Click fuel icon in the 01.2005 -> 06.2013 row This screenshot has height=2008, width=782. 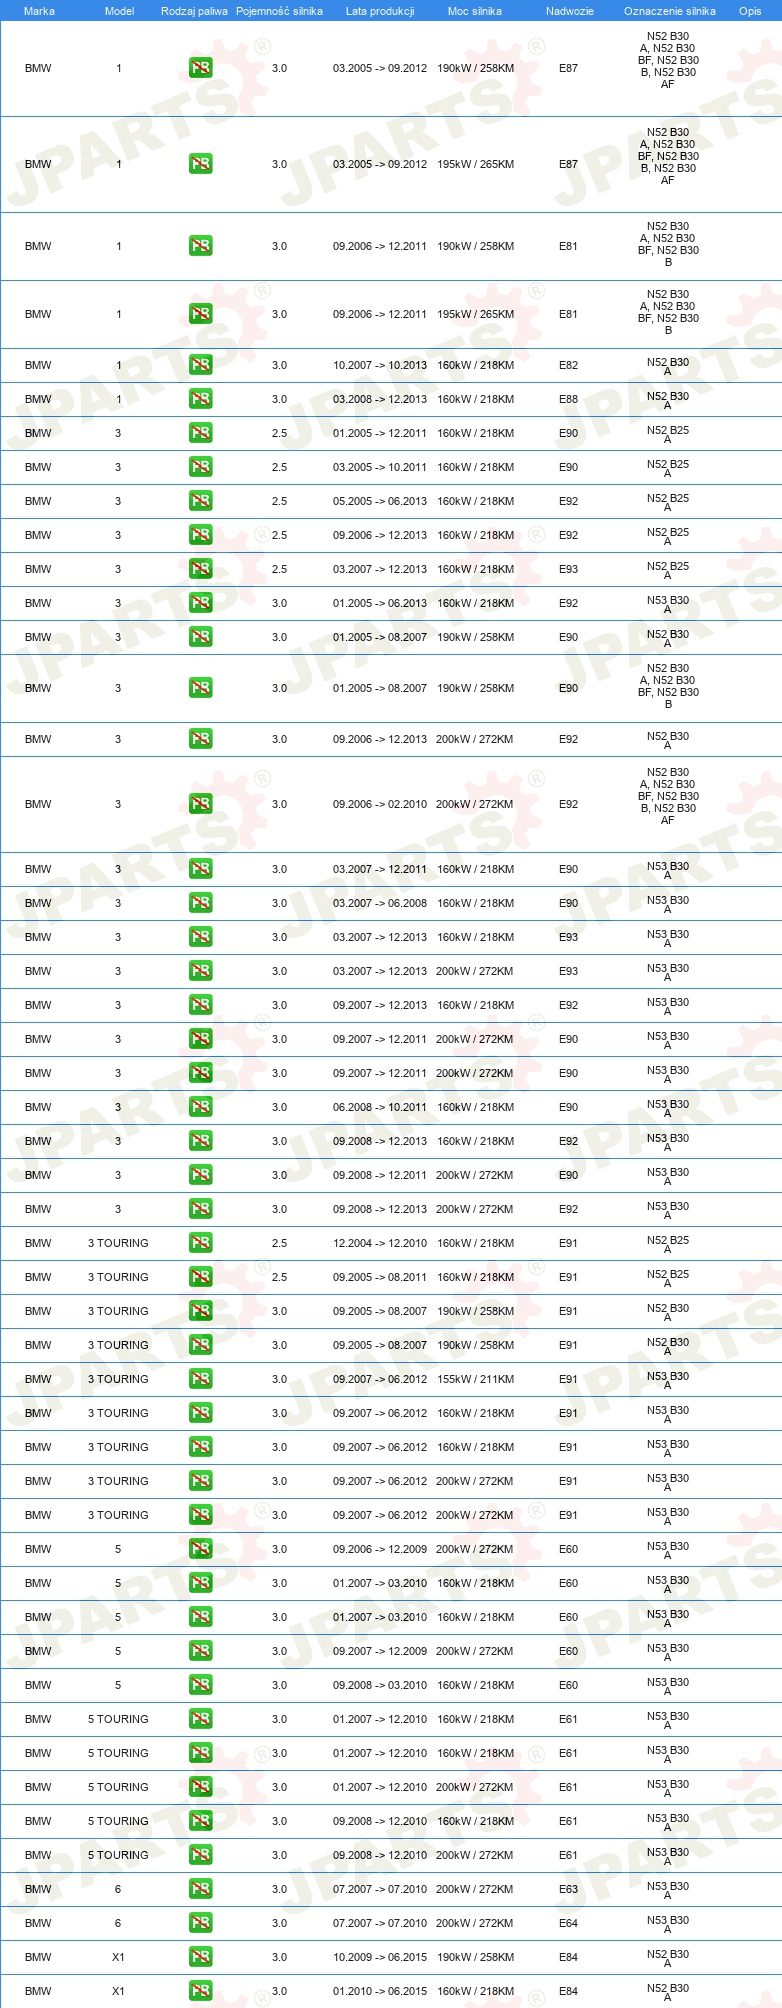(x=200, y=603)
